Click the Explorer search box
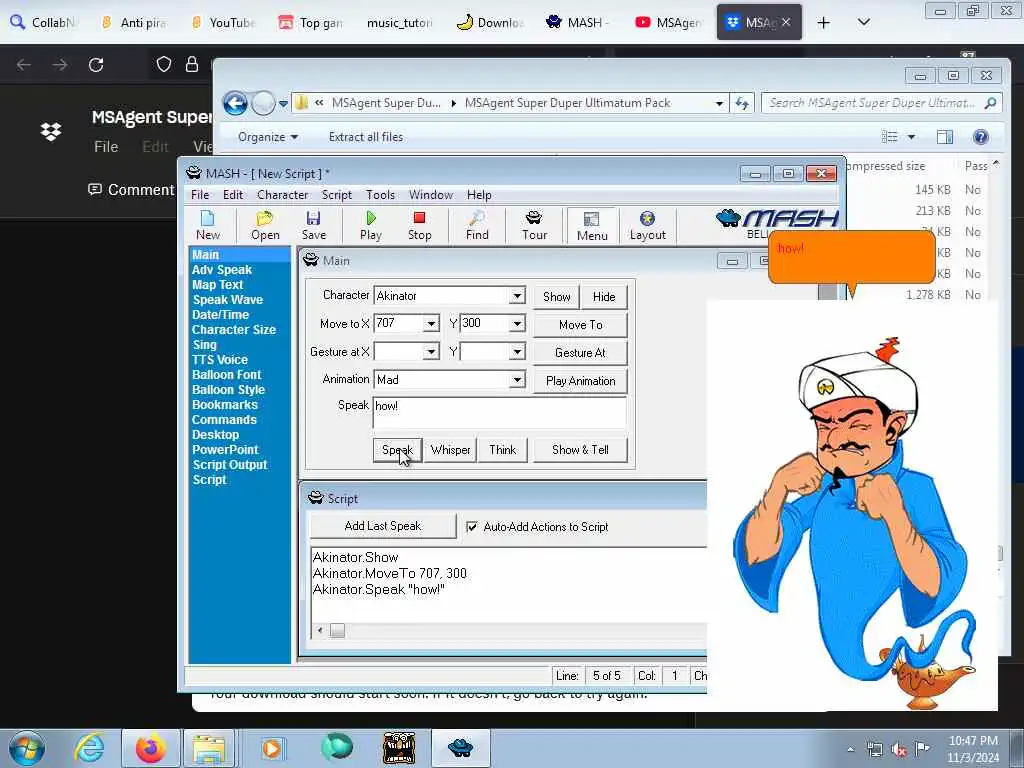 [882, 103]
